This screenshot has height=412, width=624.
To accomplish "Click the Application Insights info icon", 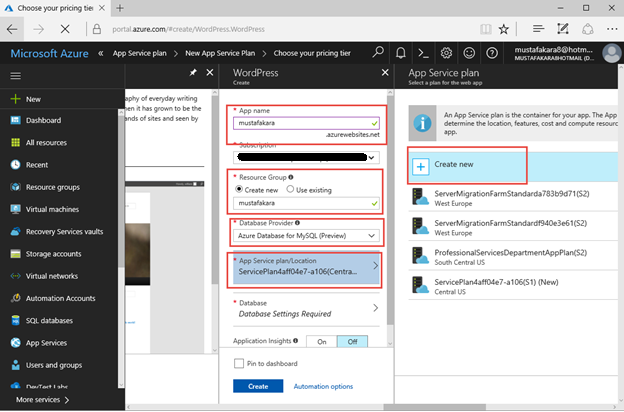I will tap(296, 341).
